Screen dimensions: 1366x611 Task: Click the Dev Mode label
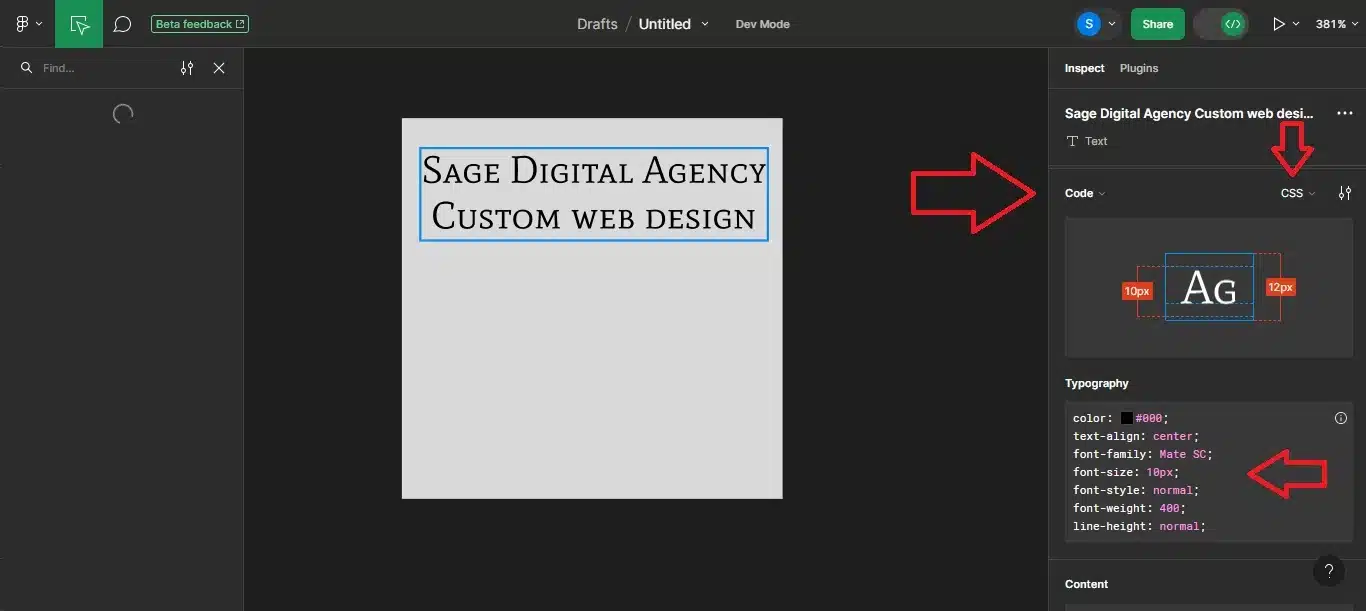click(762, 24)
